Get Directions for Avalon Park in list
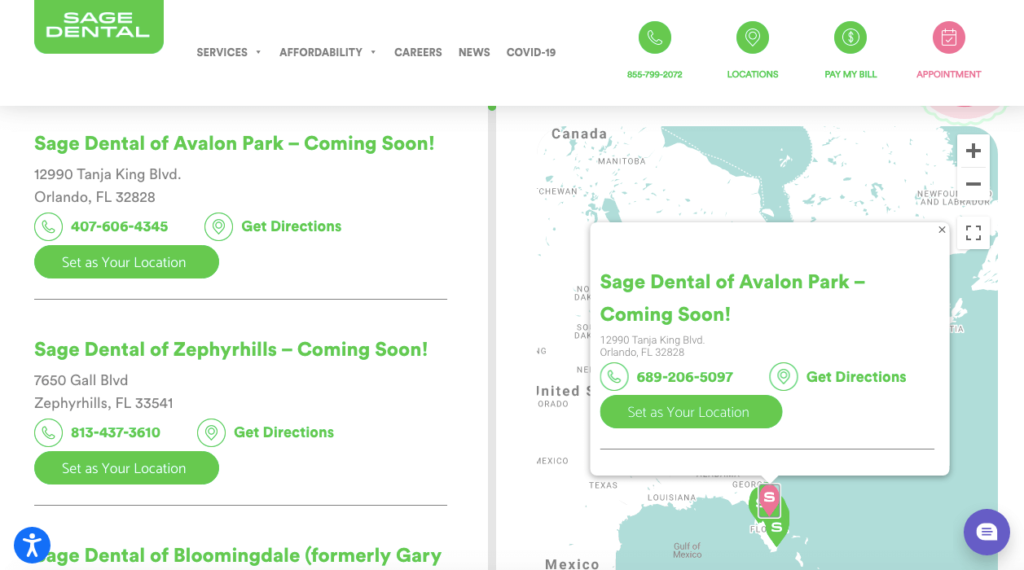The image size is (1024, 570). tap(291, 227)
